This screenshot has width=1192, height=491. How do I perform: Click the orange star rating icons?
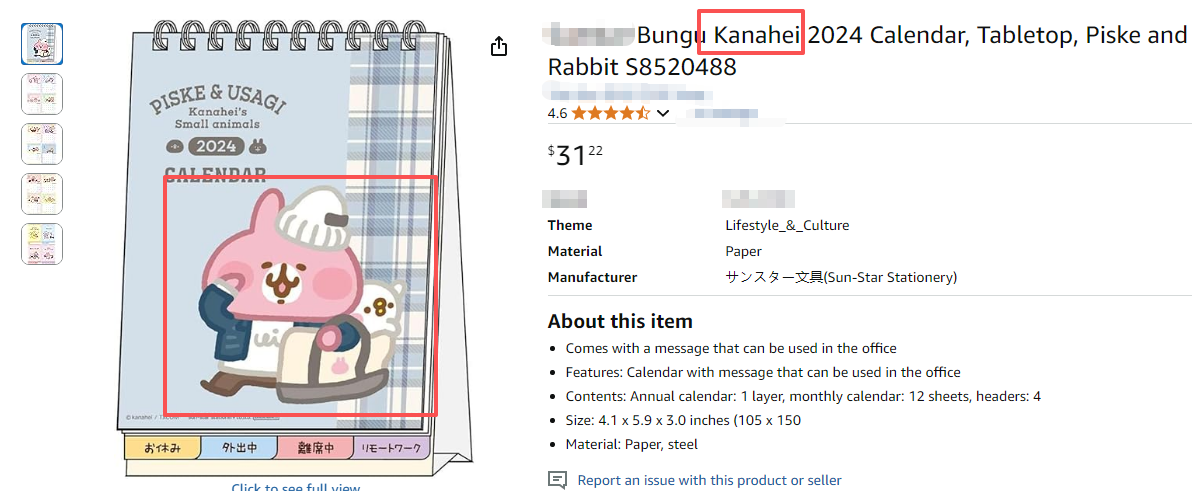pos(611,113)
